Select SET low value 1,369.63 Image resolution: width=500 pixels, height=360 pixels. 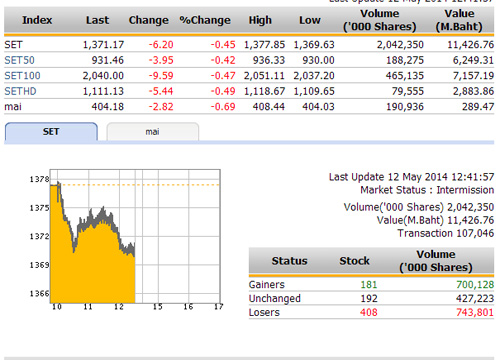click(x=314, y=45)
